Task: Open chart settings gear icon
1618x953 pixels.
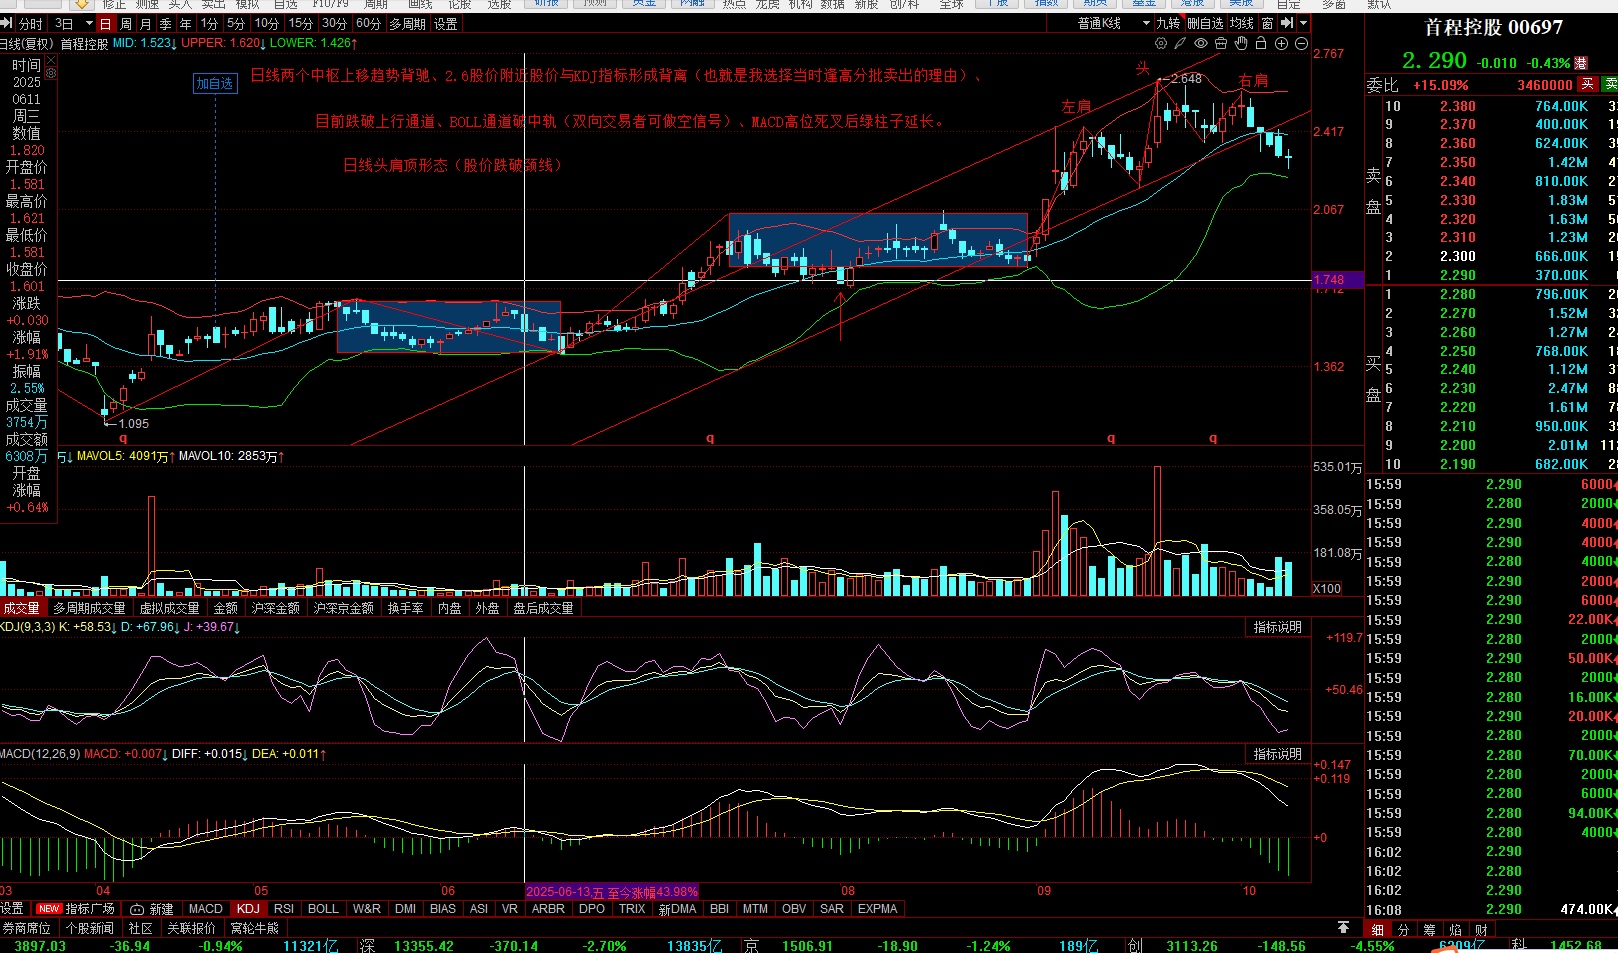Action: [1161, 44]
